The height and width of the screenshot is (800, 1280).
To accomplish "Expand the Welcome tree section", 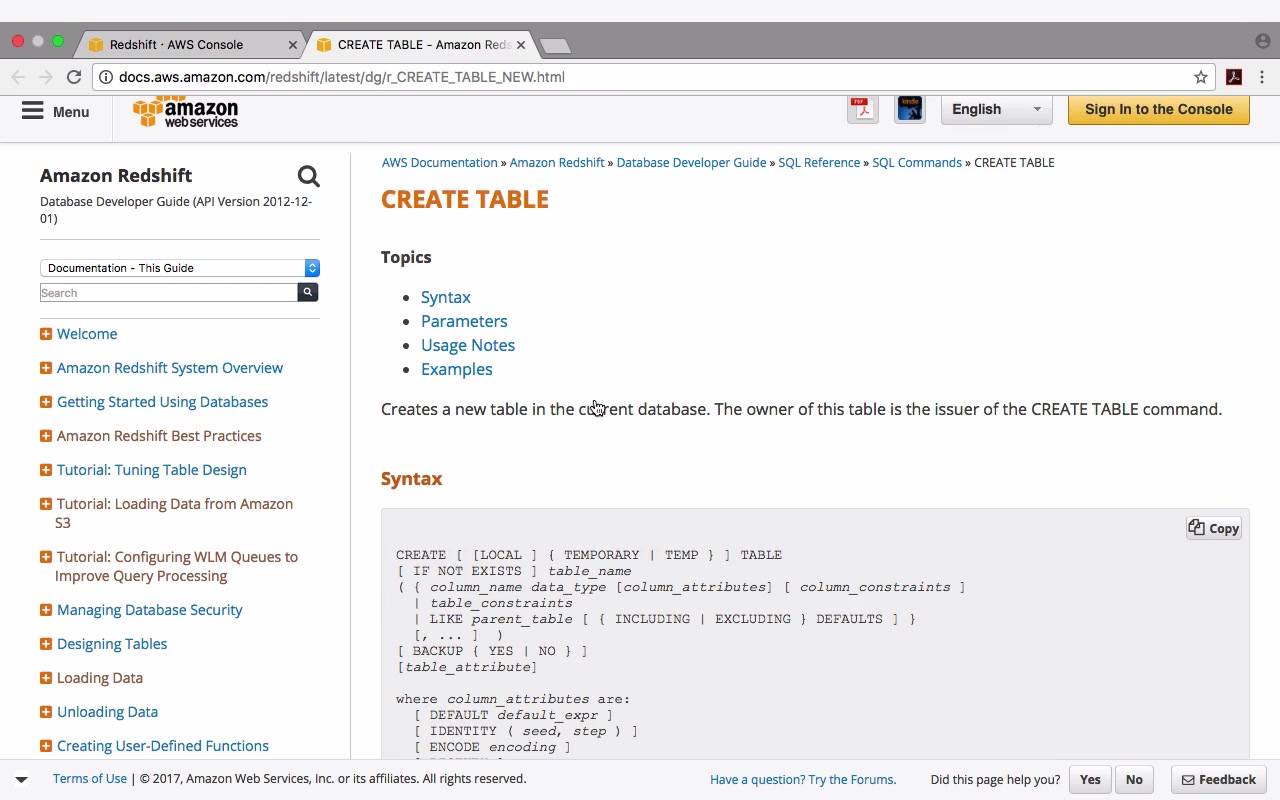I will [x=46, y=334].
